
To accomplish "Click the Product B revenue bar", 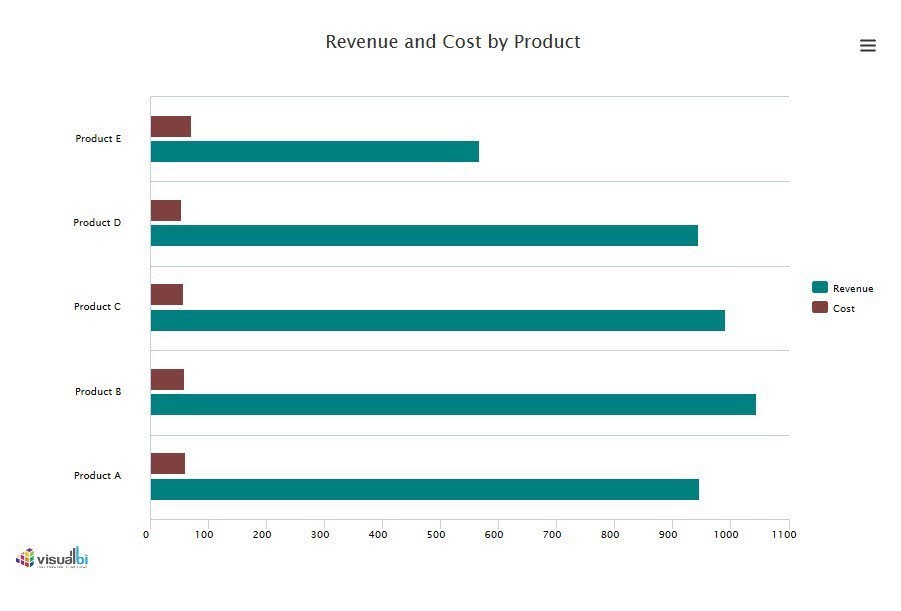I will [x=453, y=404].
